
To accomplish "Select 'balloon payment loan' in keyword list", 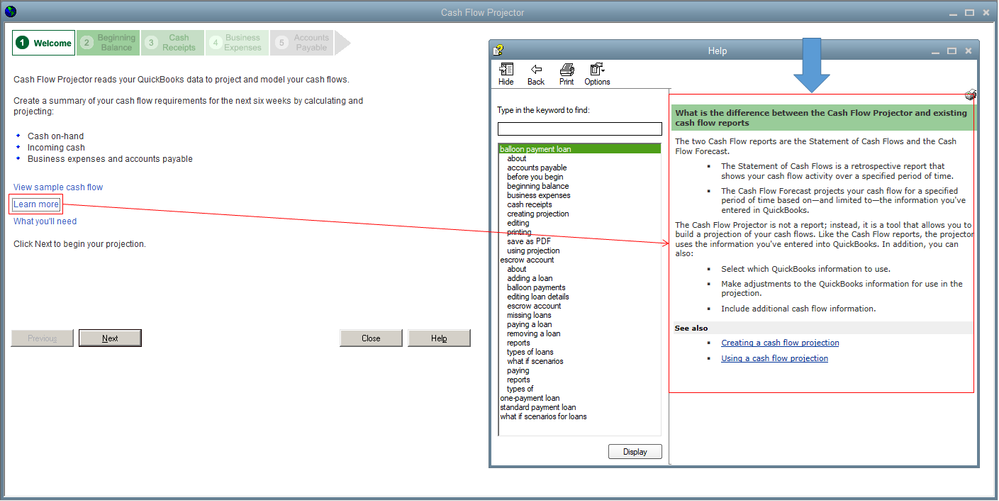I will click(x=580, y=149).
